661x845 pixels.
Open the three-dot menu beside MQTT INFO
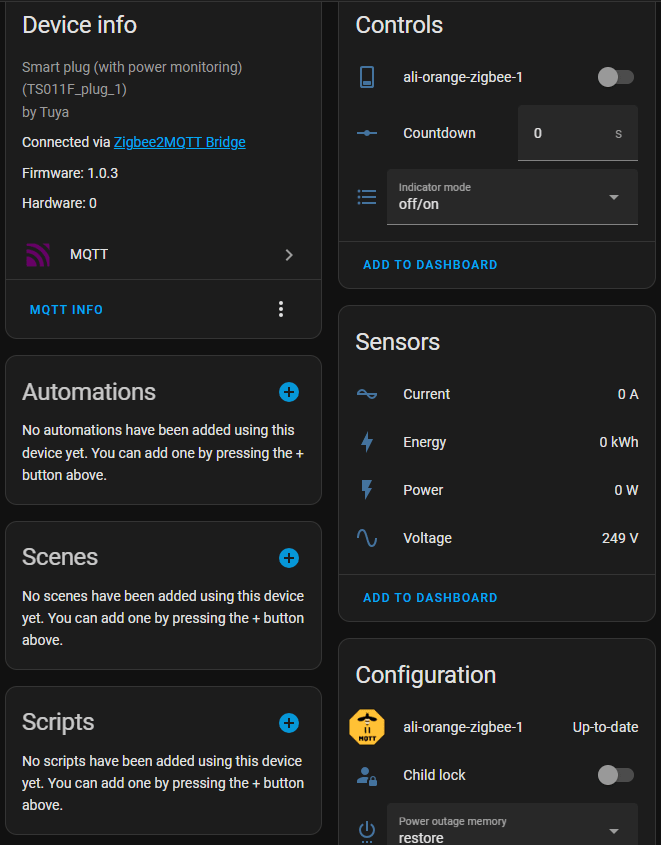[281, 309]
